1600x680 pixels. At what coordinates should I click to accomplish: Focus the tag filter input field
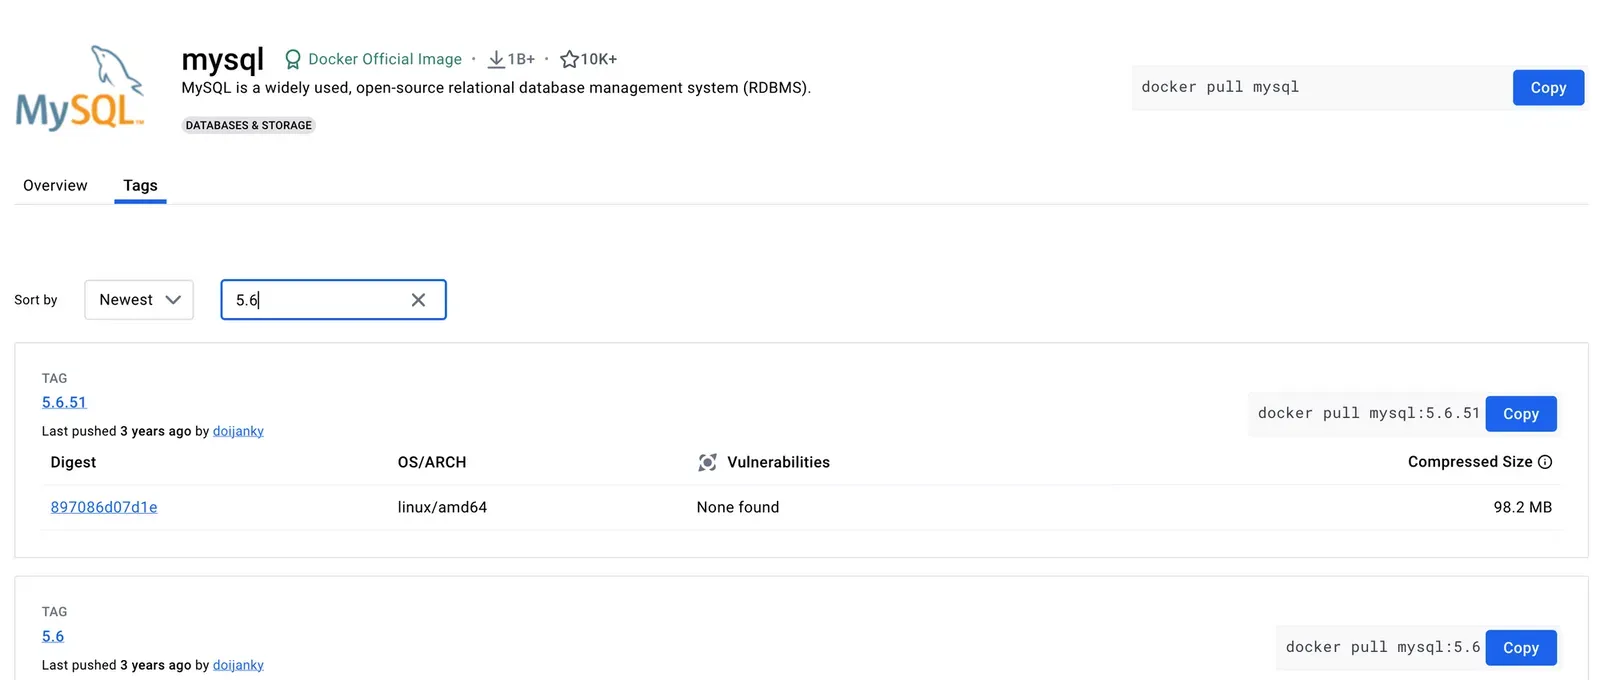point(320,300)
